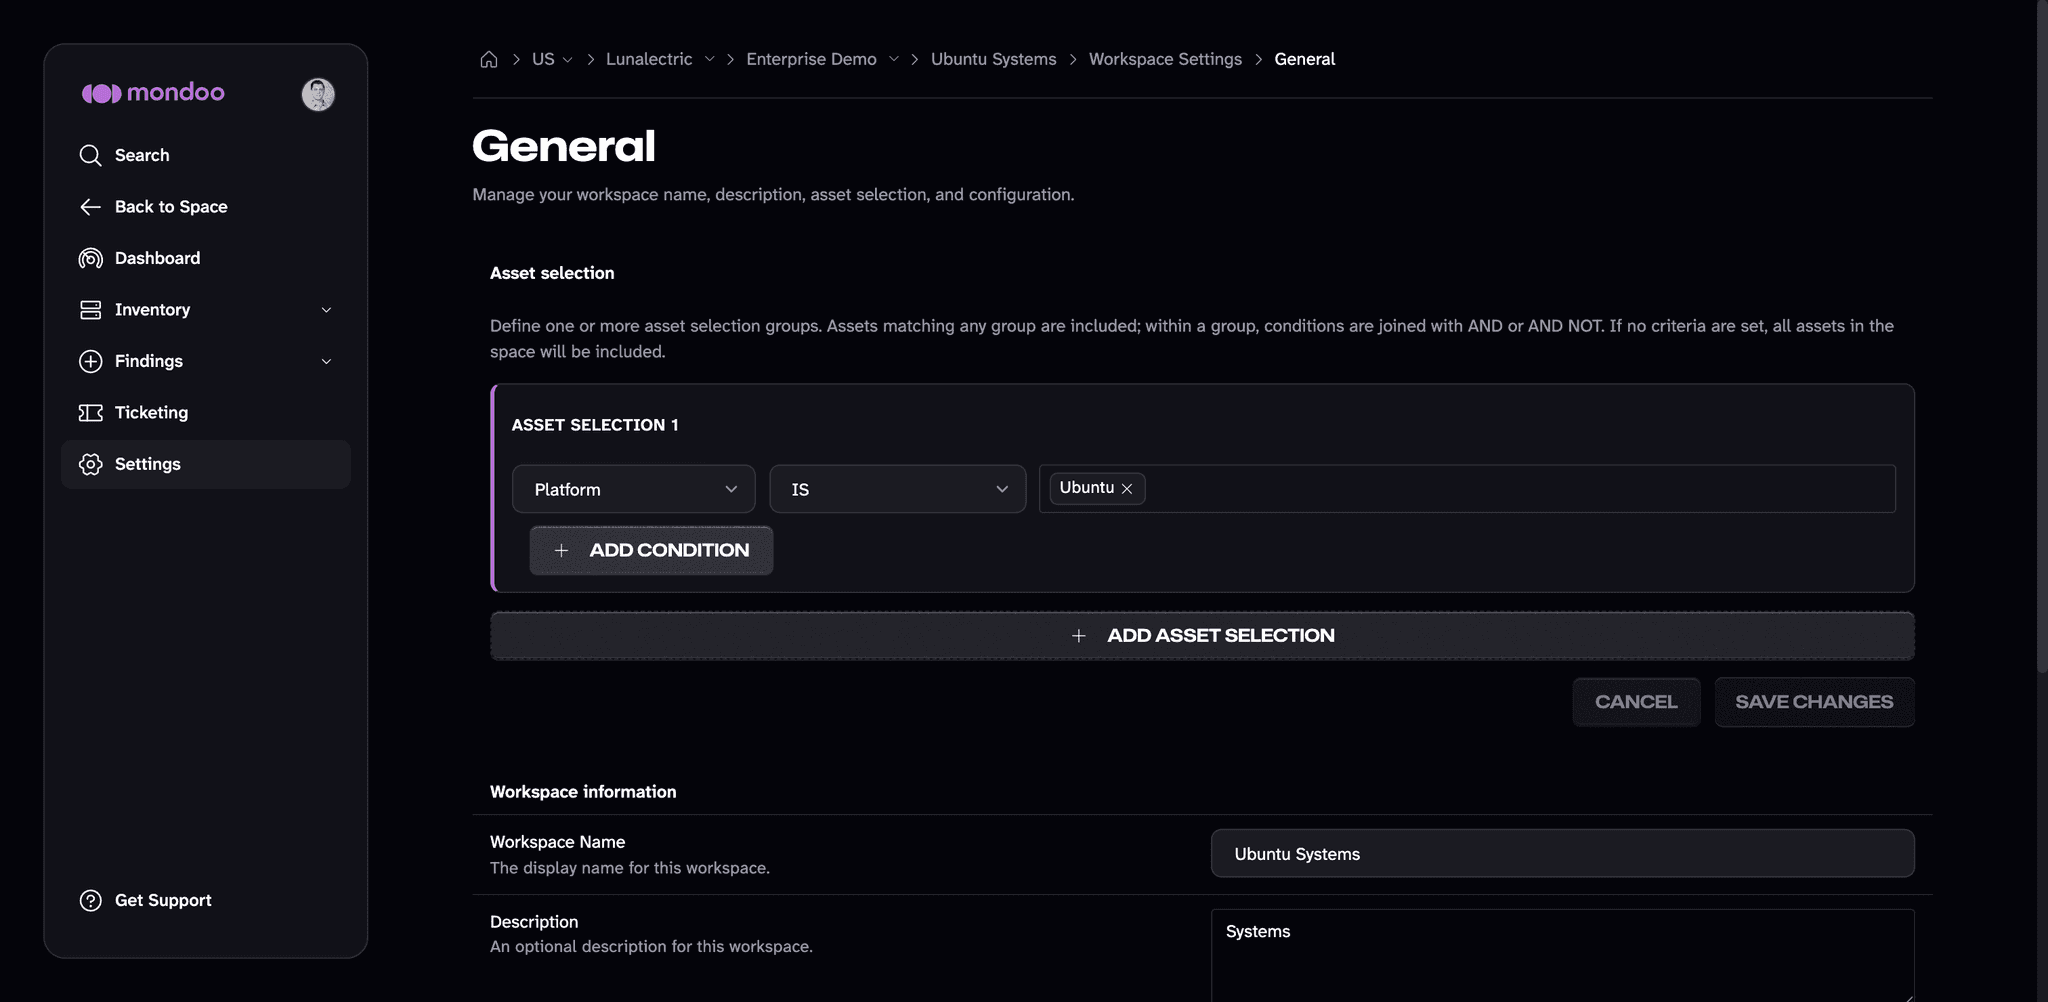Expand the Inventory menu chevron
The height and width of the screenshot is (1002, 2048).
(326, 310)
